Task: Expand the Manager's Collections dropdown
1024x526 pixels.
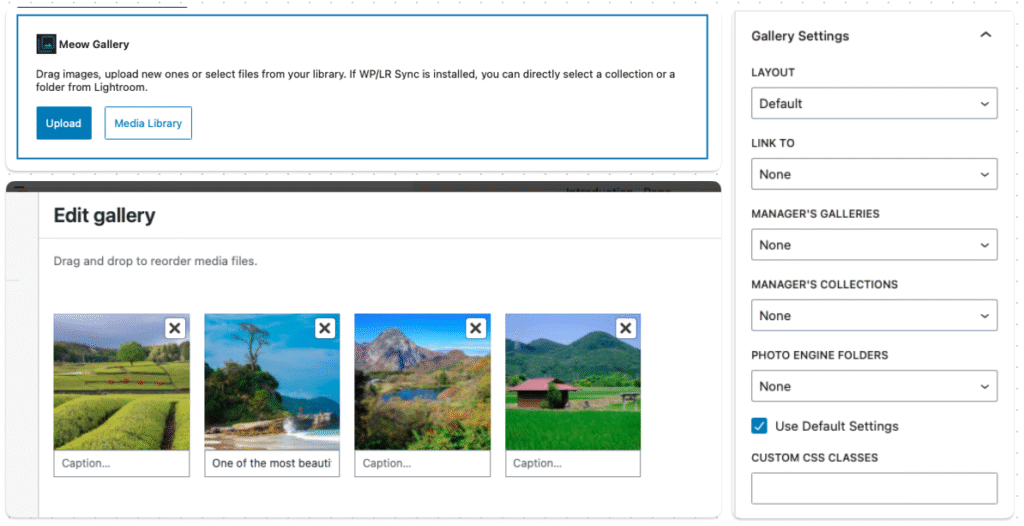Action: 874,316
